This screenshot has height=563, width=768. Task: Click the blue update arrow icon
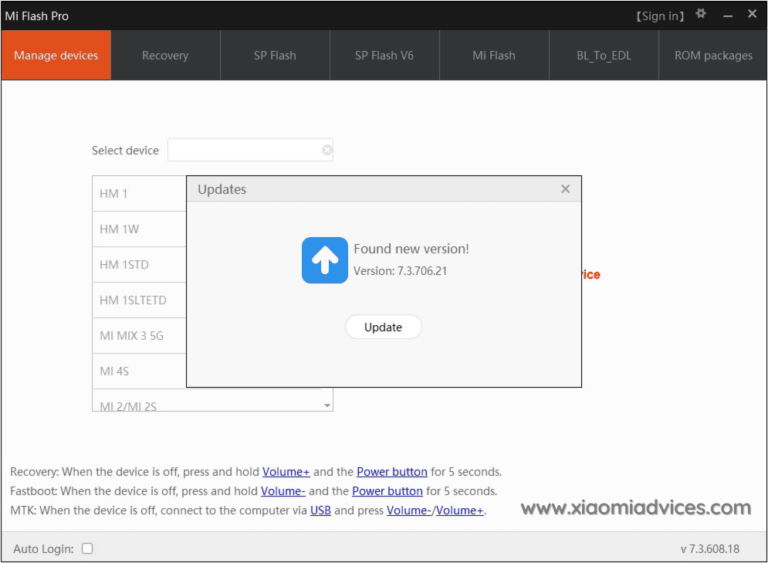(325, 260)
